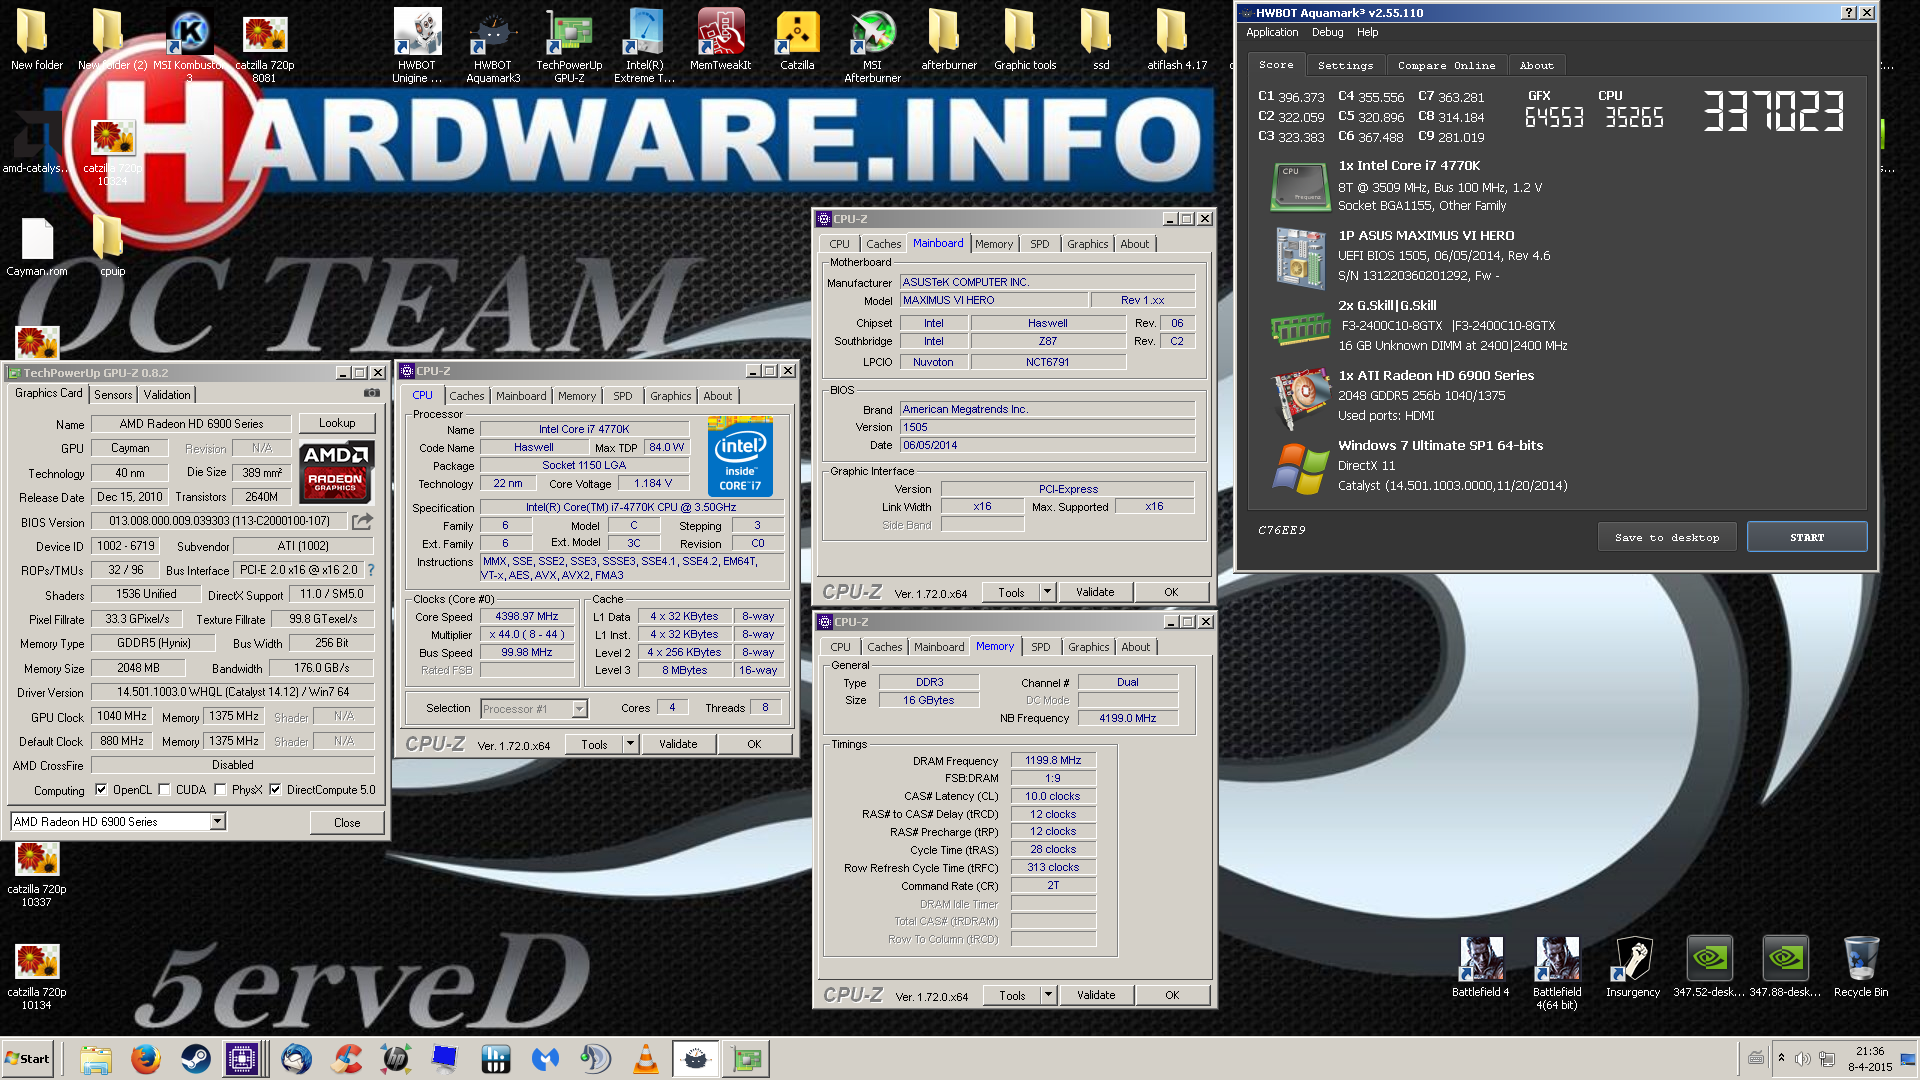Open the Graphic tools folder on desktop
Viewport: 1920px width, 1080px height.
1025,40
